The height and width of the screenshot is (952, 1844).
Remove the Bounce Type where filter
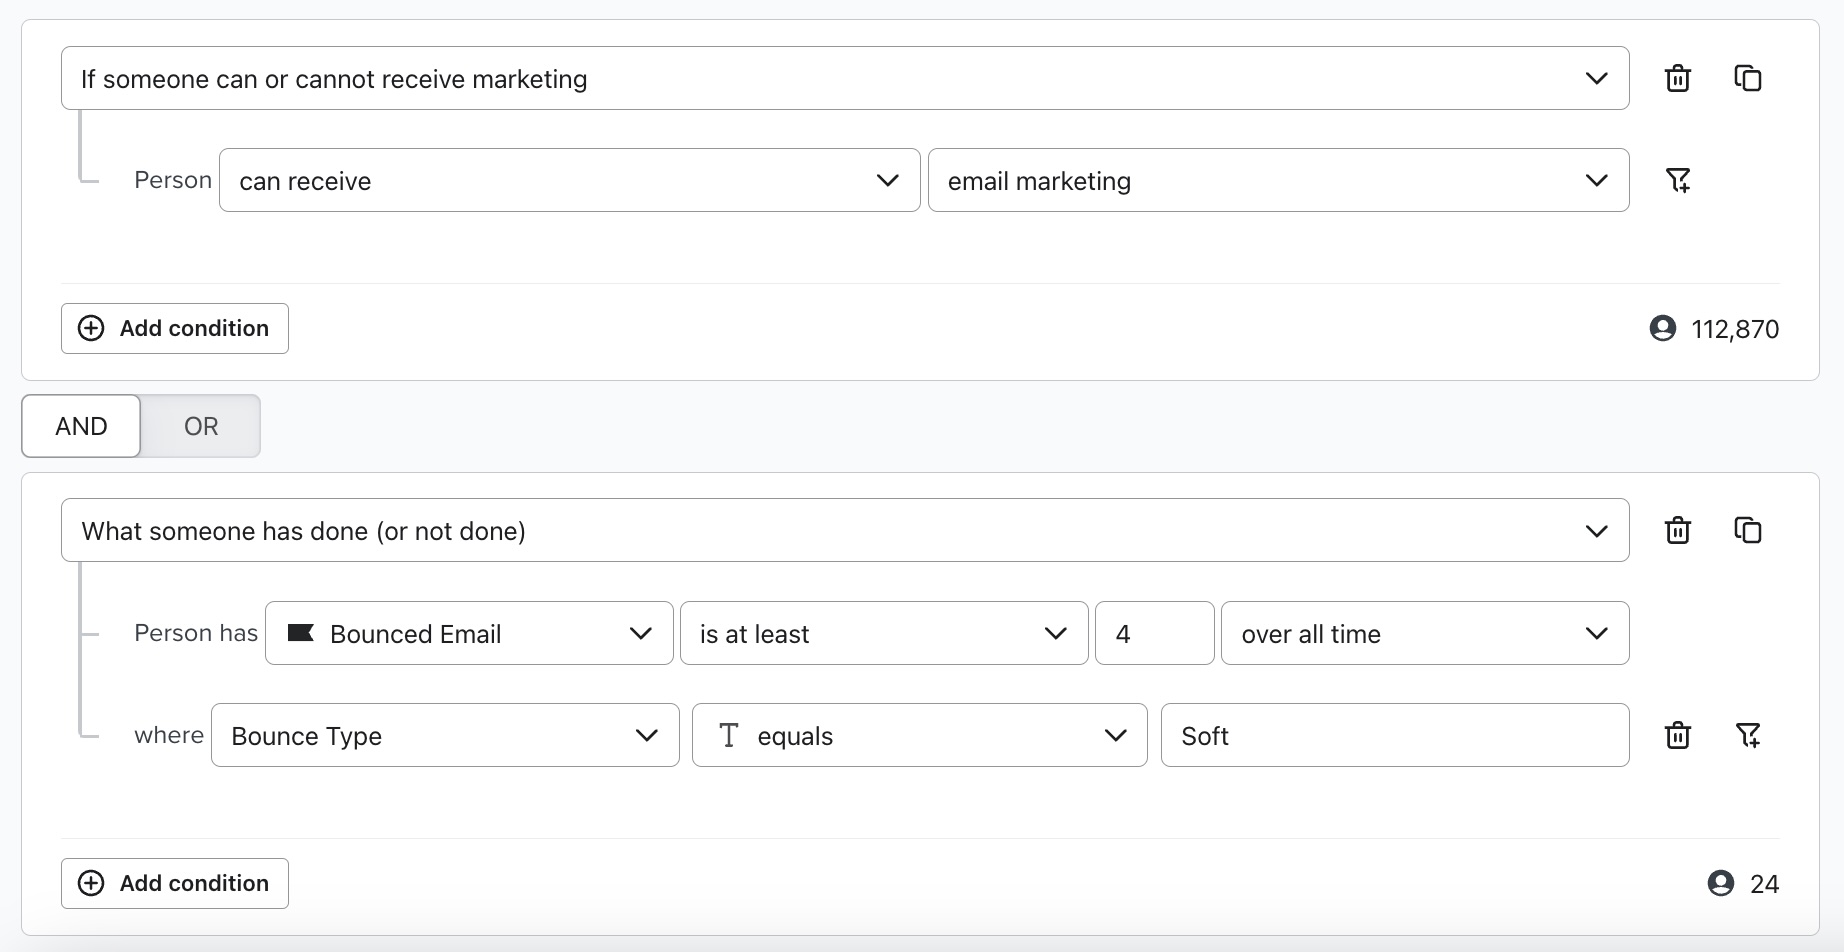1678,735
